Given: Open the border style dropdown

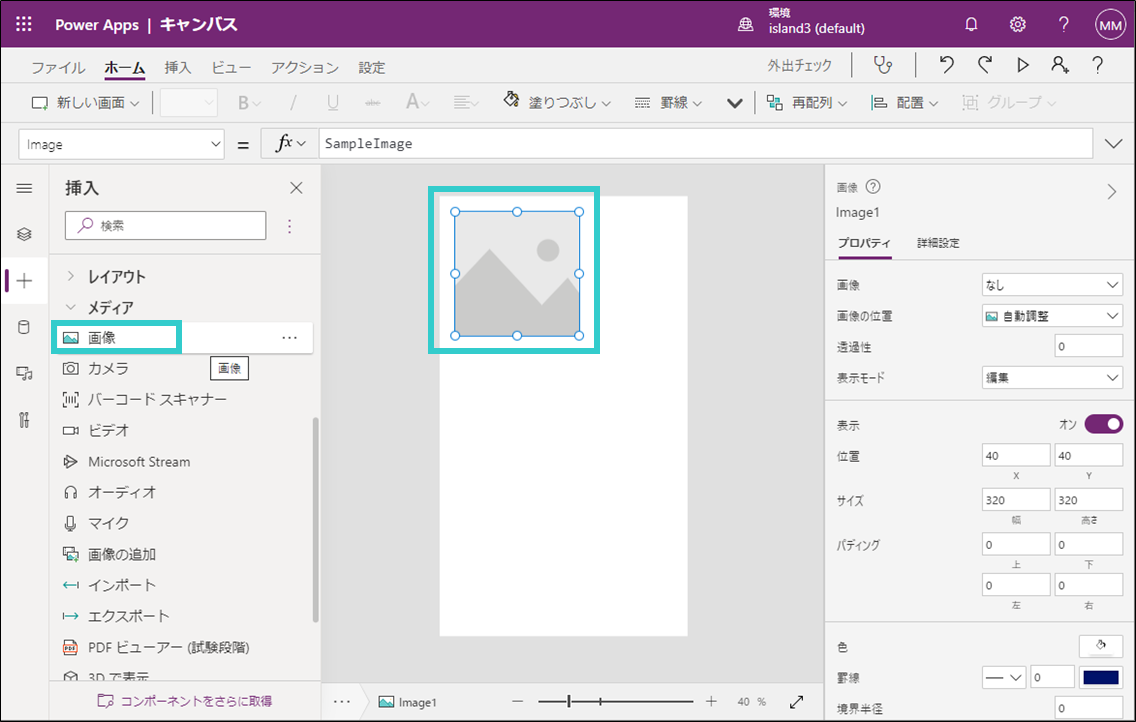Looking at the screenshot, I should point(1003,678).
